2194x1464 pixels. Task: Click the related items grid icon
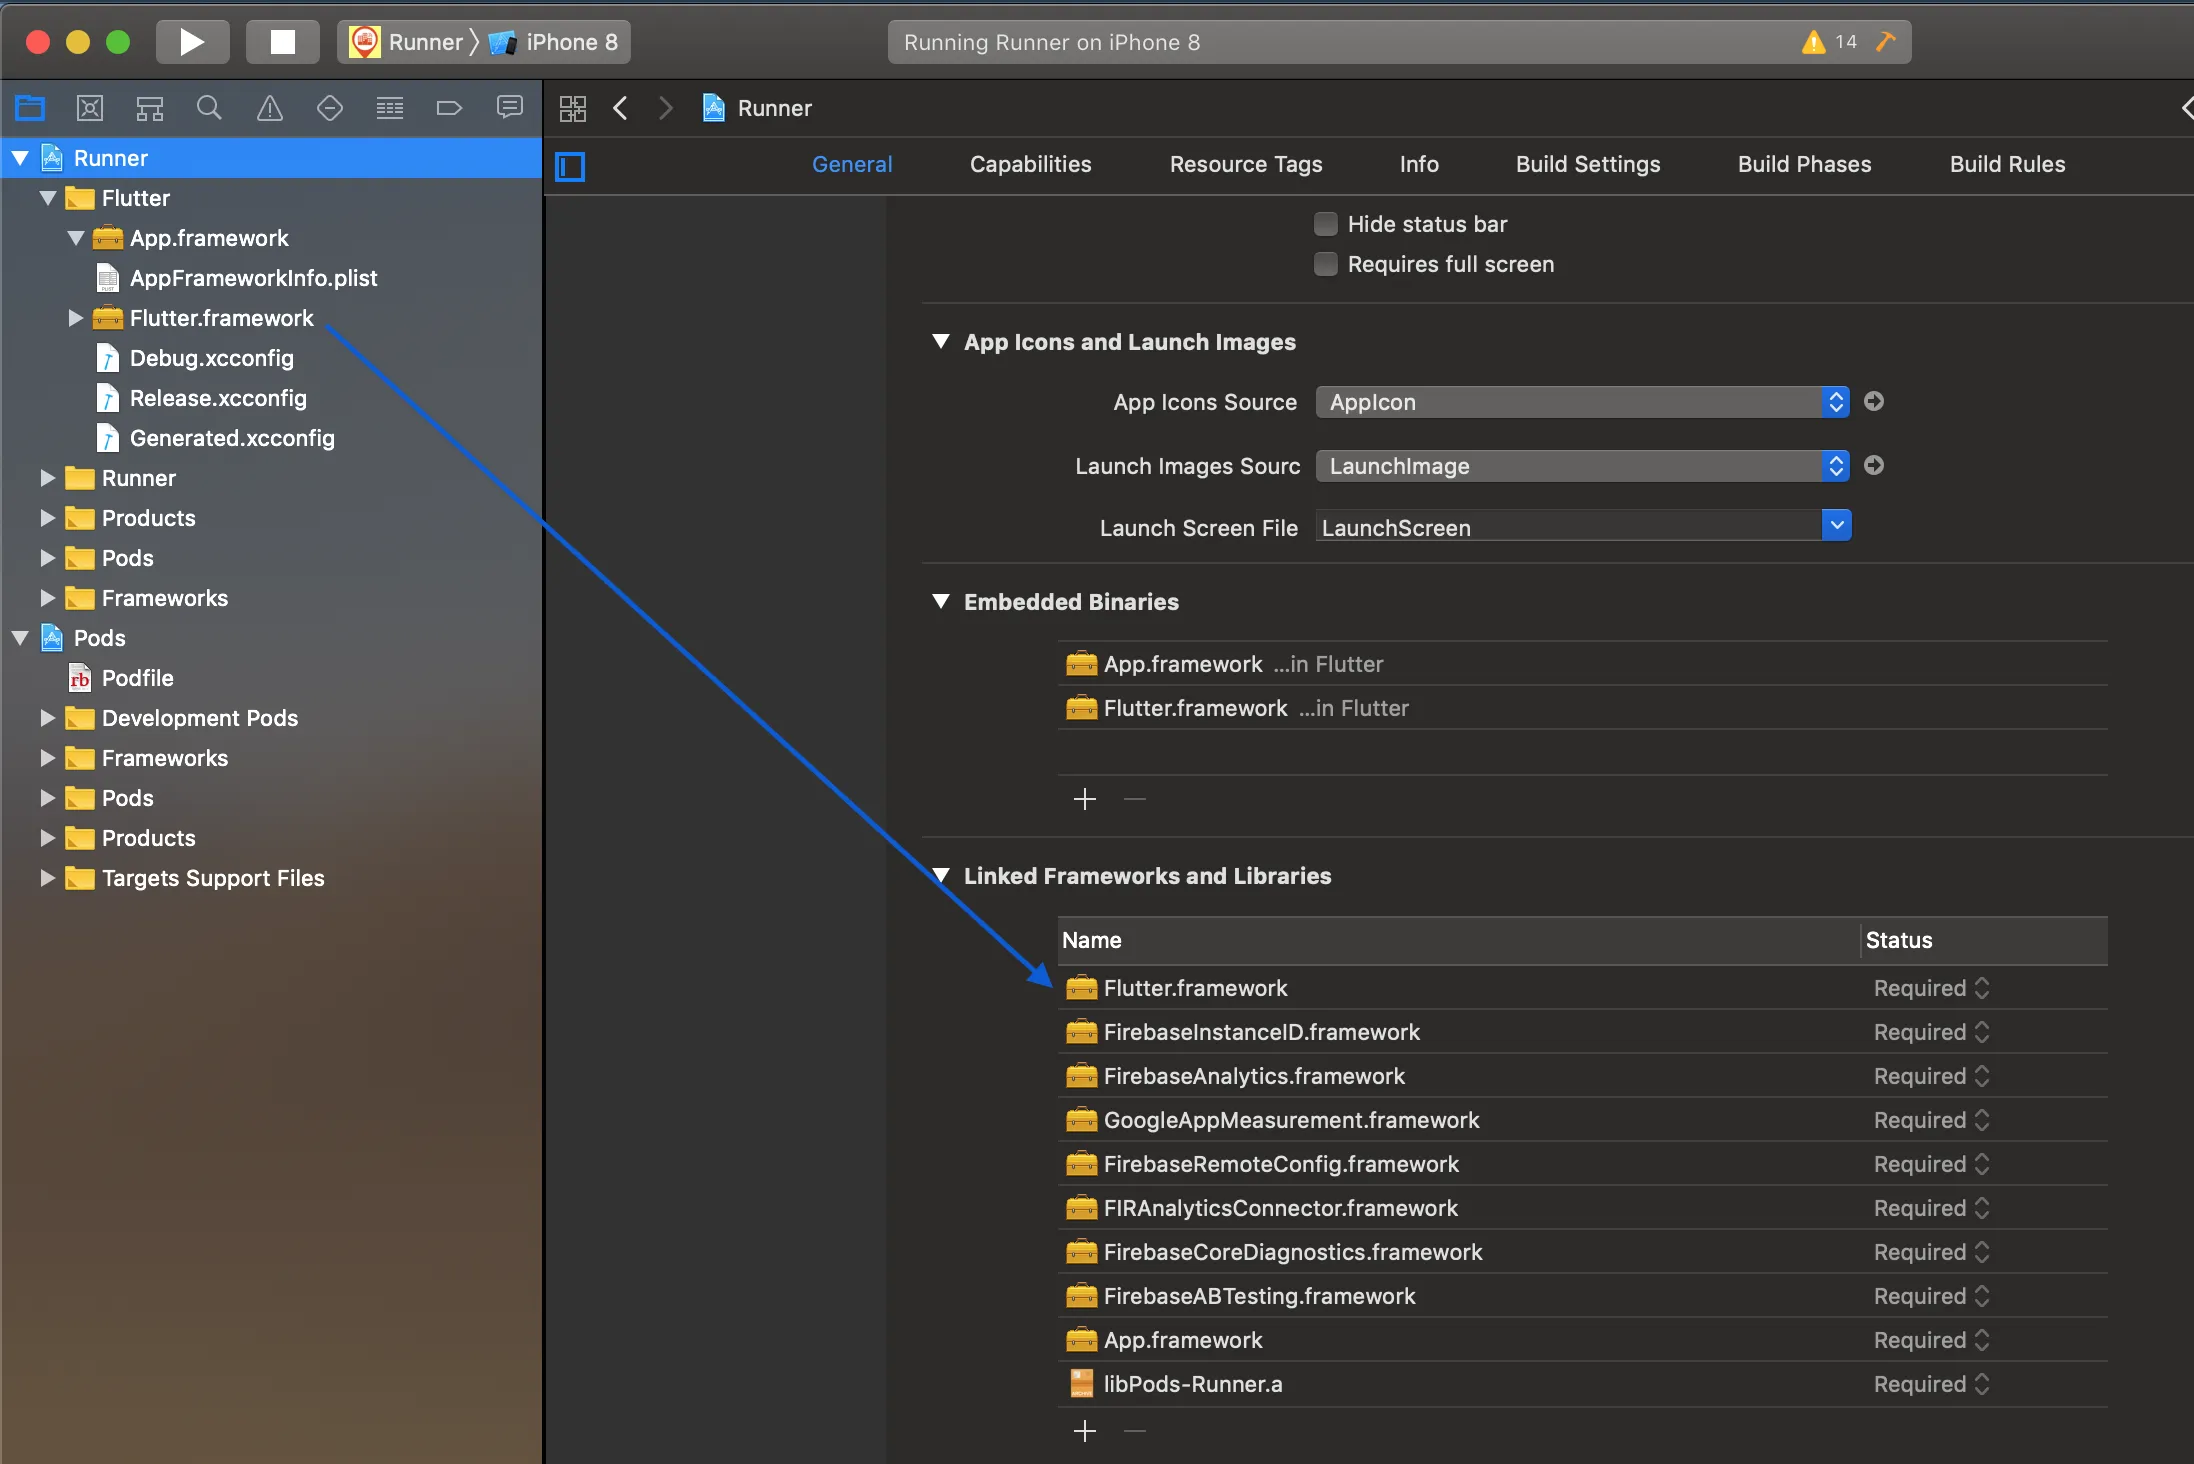click(x=573, y=108)
